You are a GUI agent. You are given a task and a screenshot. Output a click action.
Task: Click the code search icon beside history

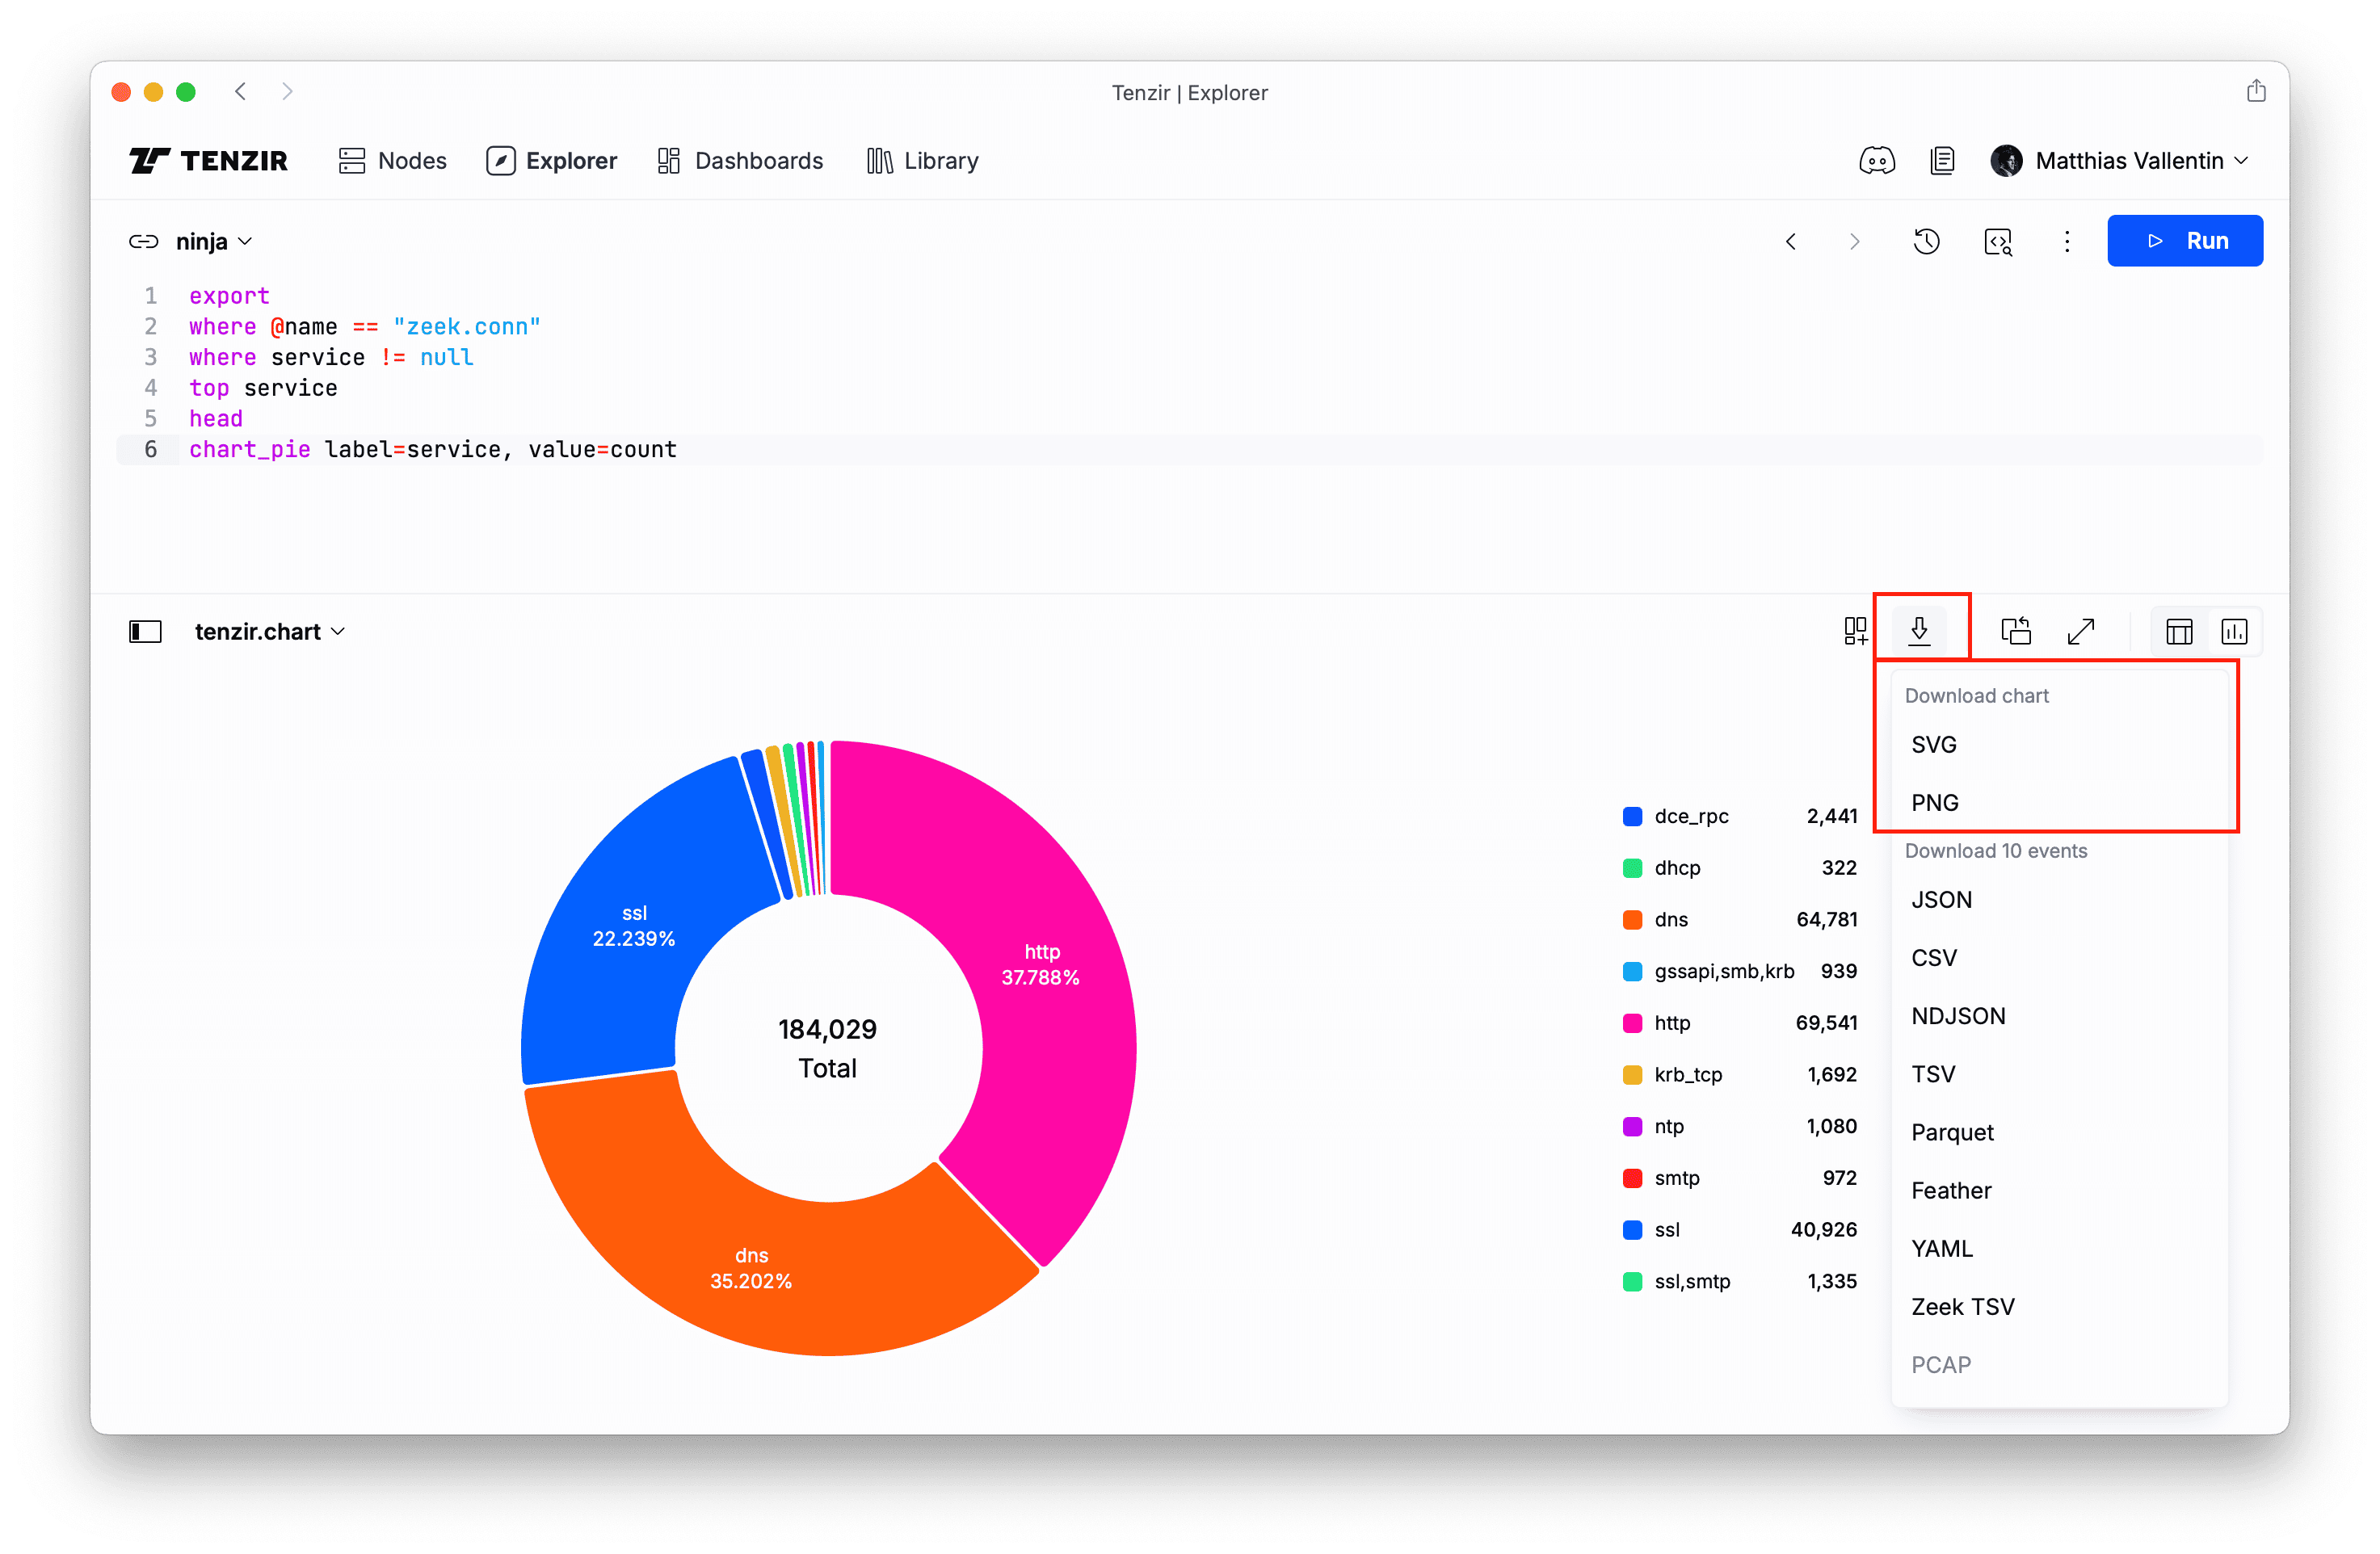click(x=1998, y=241)
